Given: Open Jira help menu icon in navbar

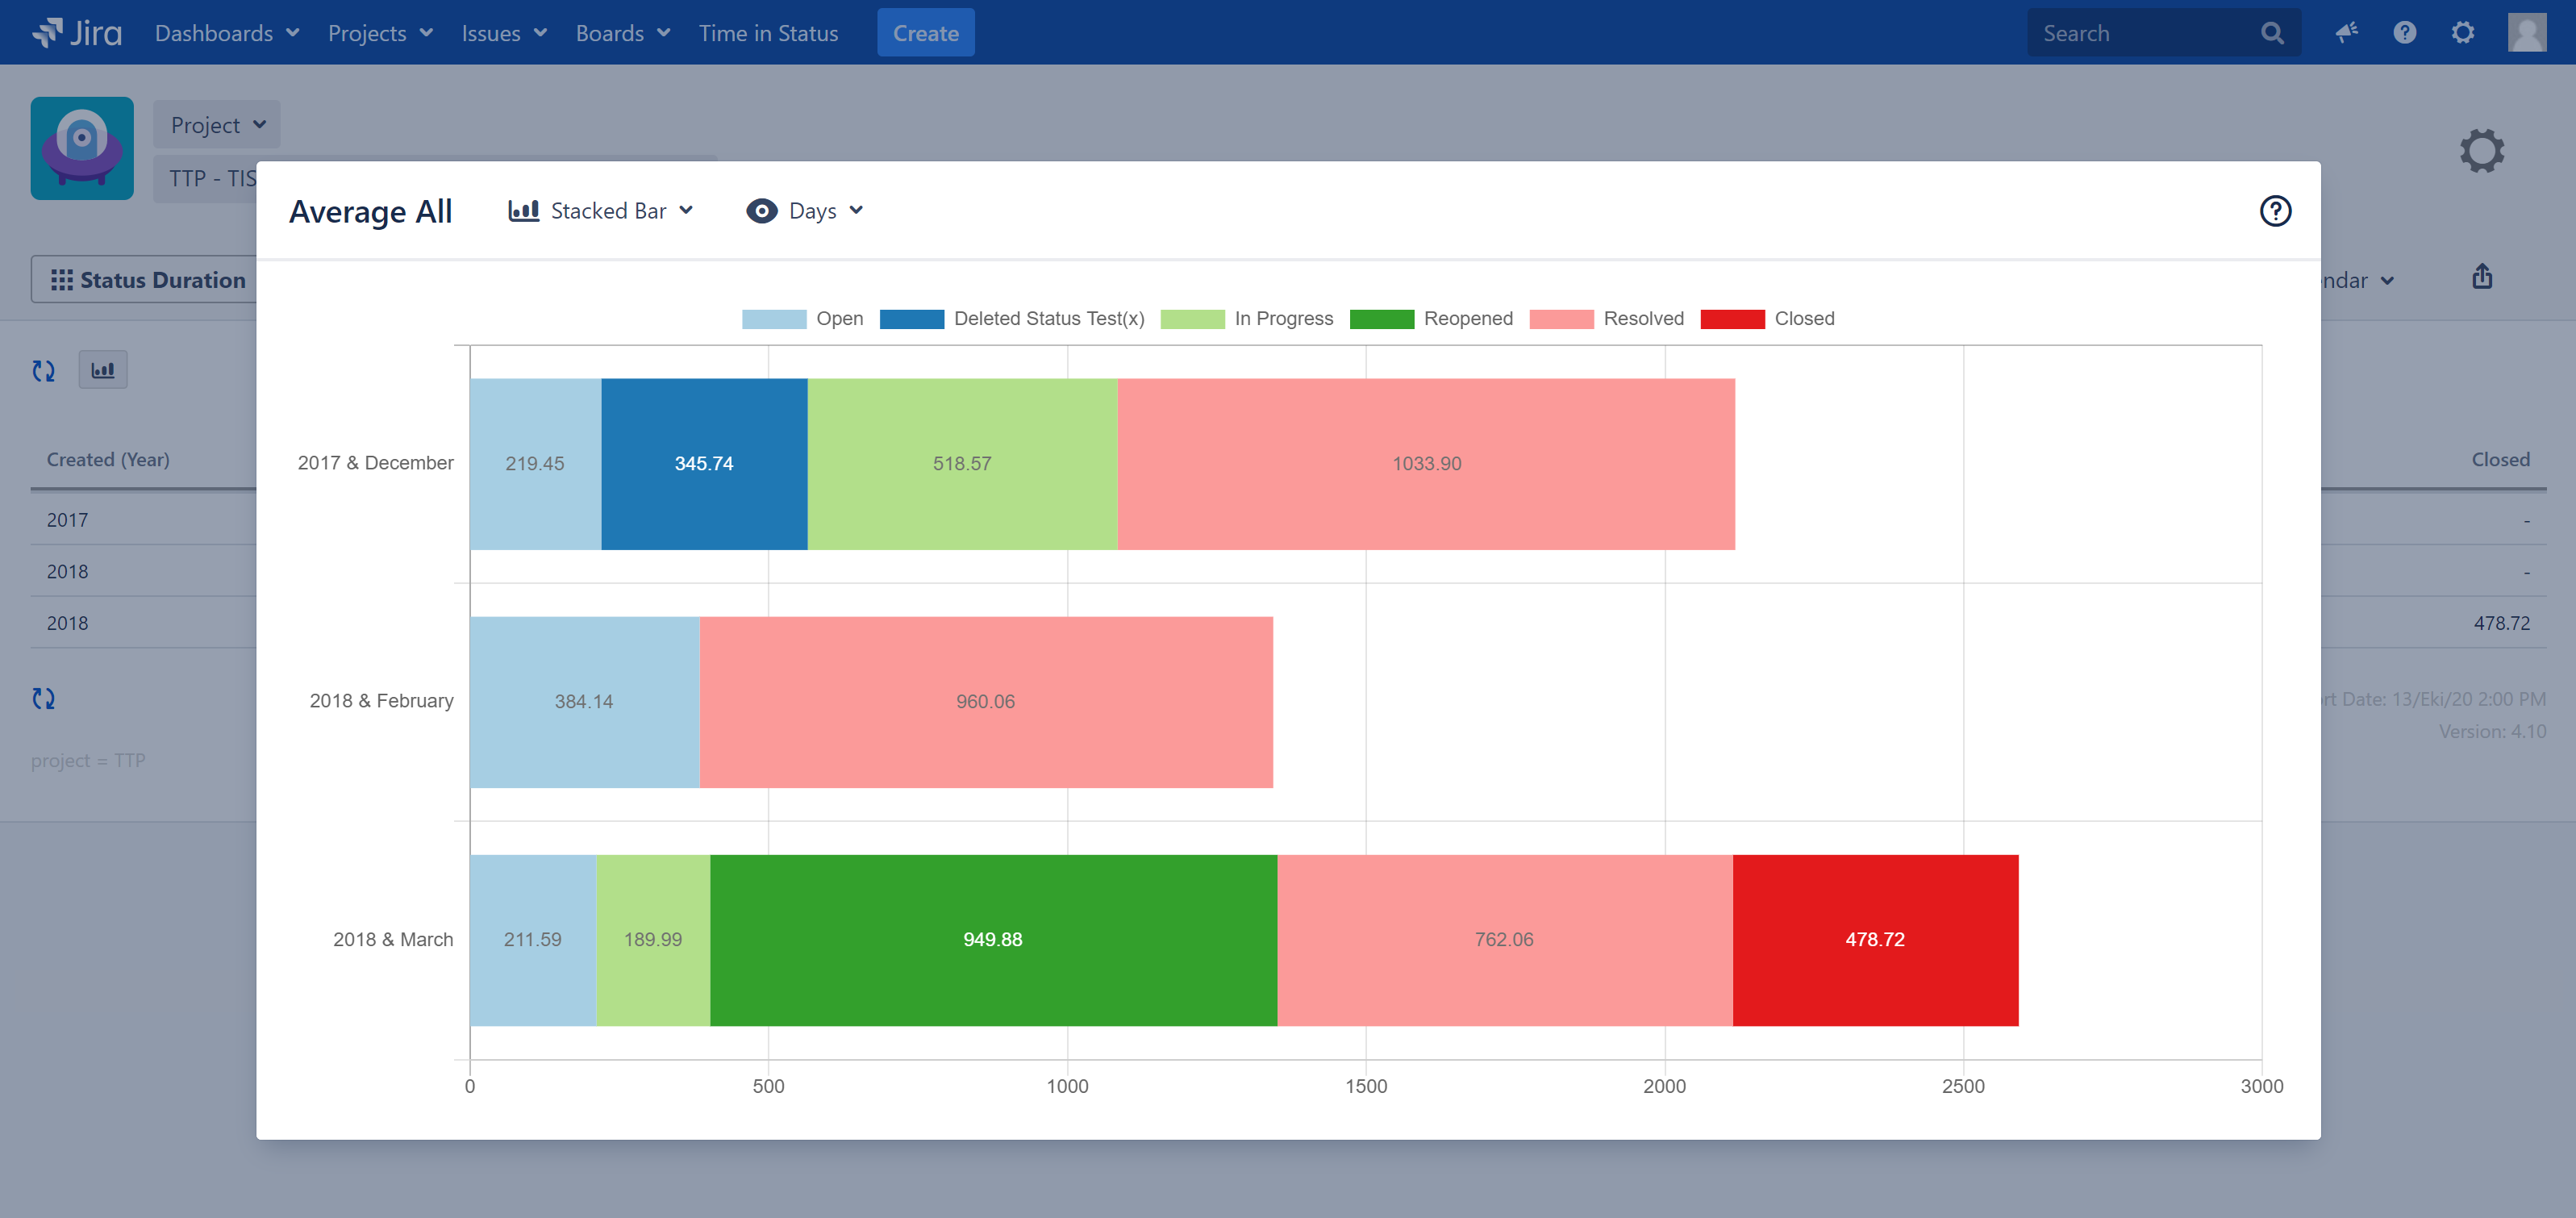Looking at the screenshot, I should pos(2404,33).
